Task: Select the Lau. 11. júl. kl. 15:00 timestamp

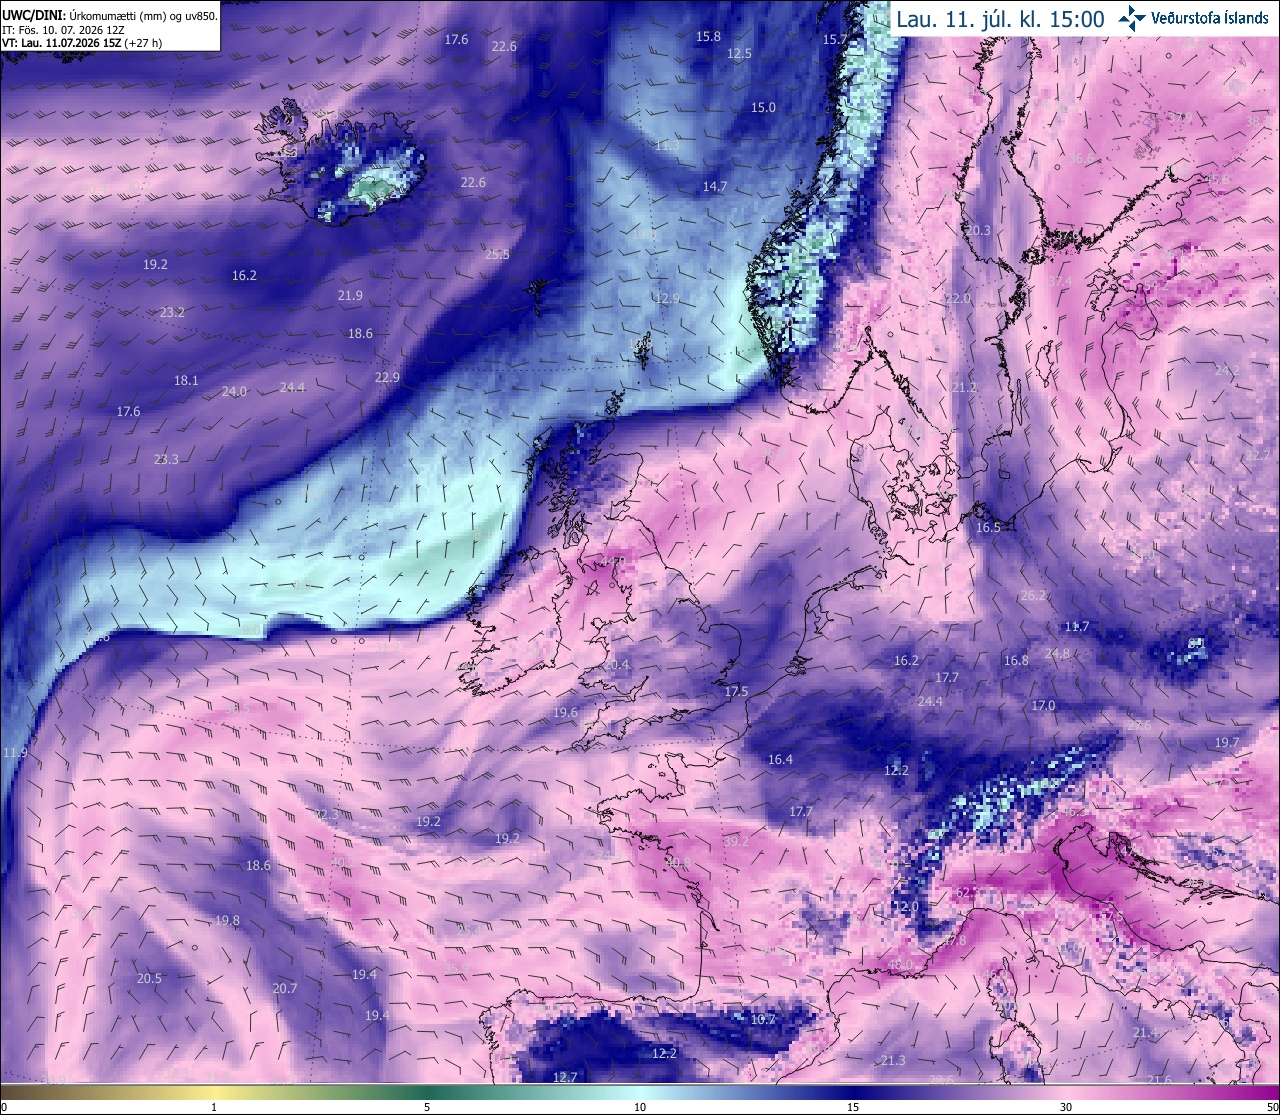Action: (x=1000, y=19)
